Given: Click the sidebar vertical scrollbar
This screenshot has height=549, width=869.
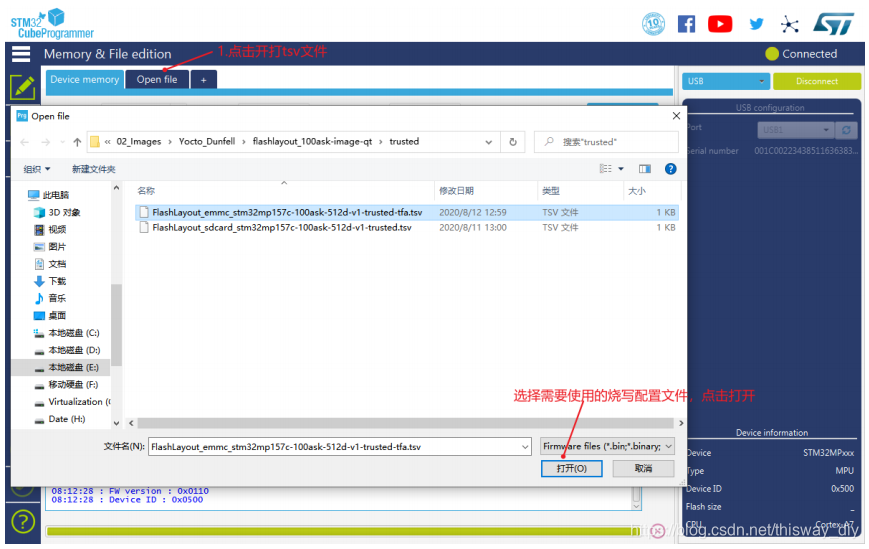Looking at the screenshot, I should [x=116, y=325].
